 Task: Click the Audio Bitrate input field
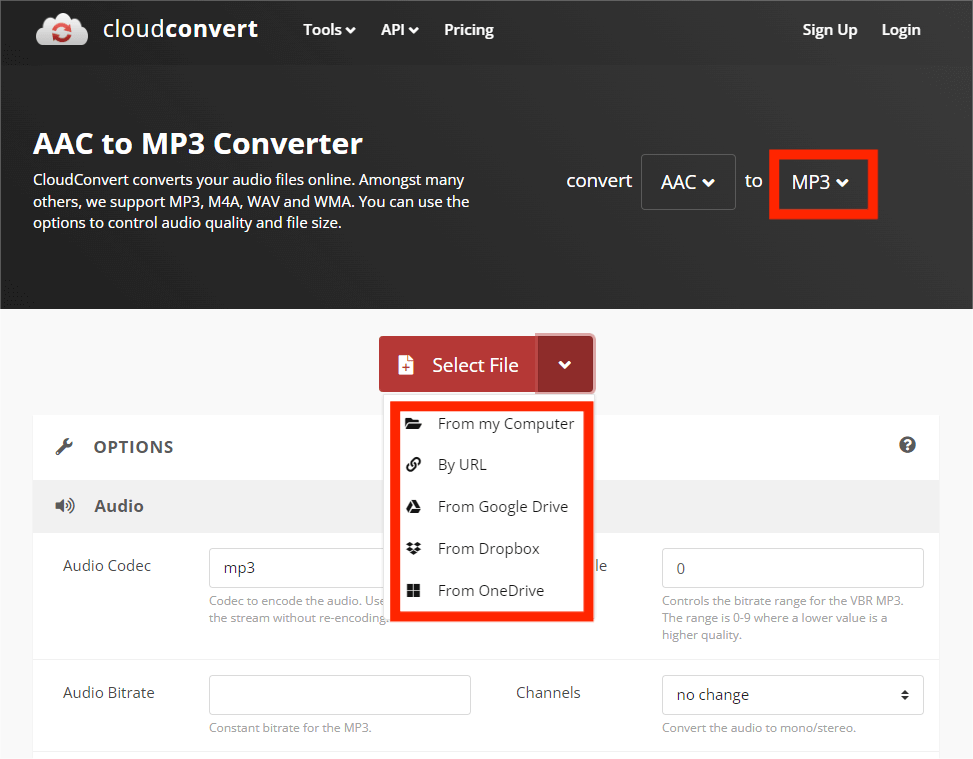[x=339, y=694]
